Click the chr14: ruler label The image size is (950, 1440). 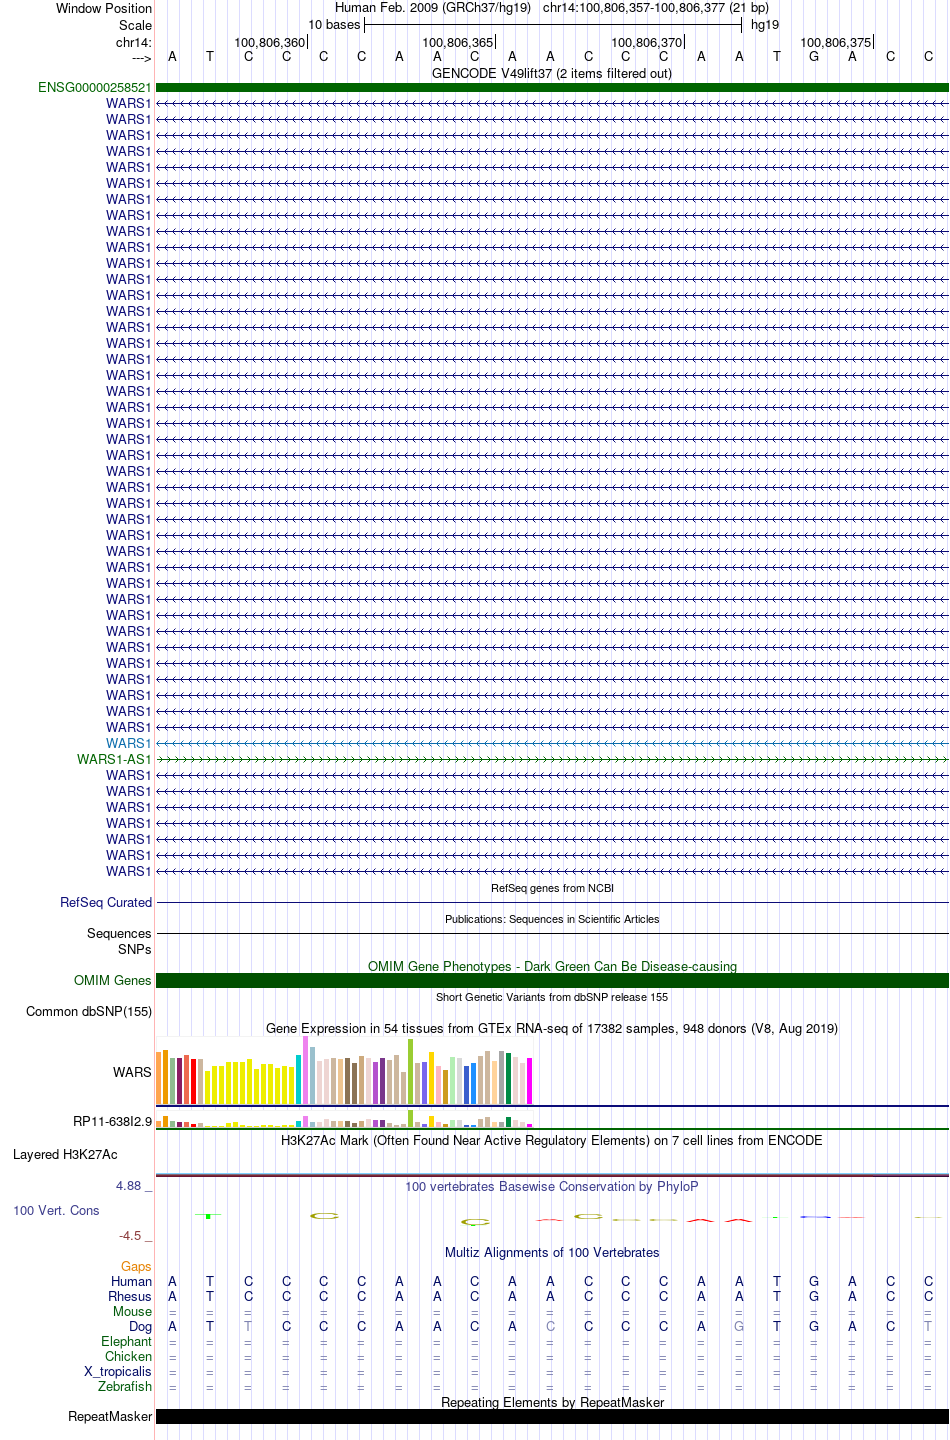pos(134,42)
